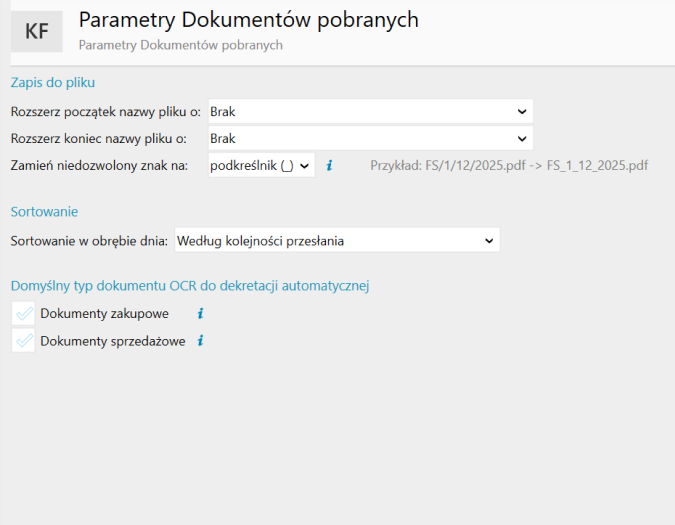Open Sortowanie w obrębie dnia combo box
Image resolution: width=675 pixels, height=525 pixels.
337,241
